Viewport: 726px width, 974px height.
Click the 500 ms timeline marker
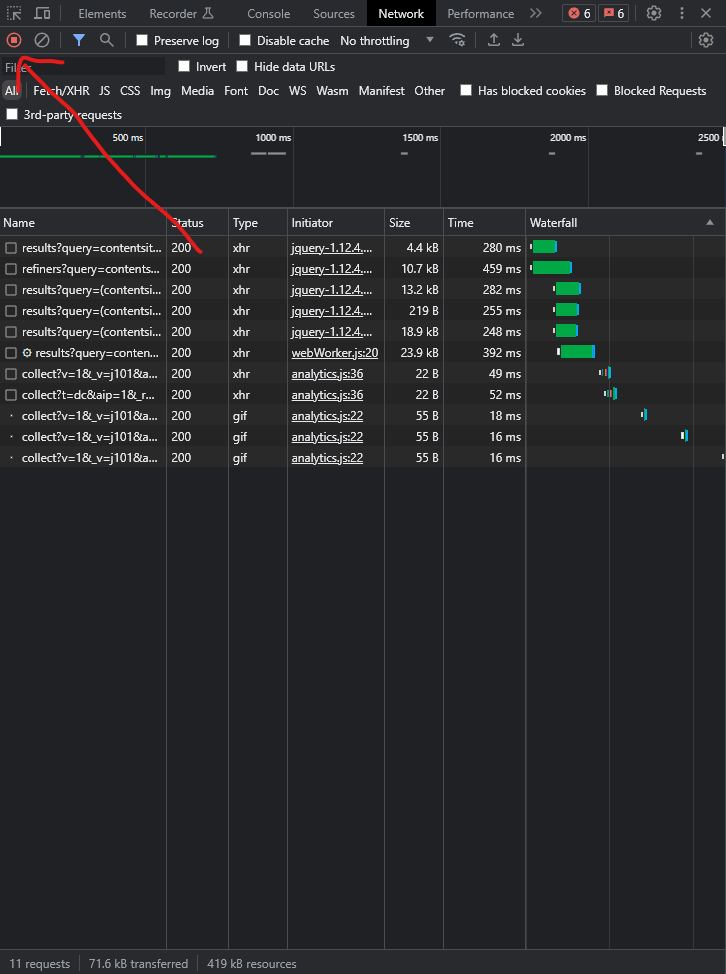click(127, 138)
